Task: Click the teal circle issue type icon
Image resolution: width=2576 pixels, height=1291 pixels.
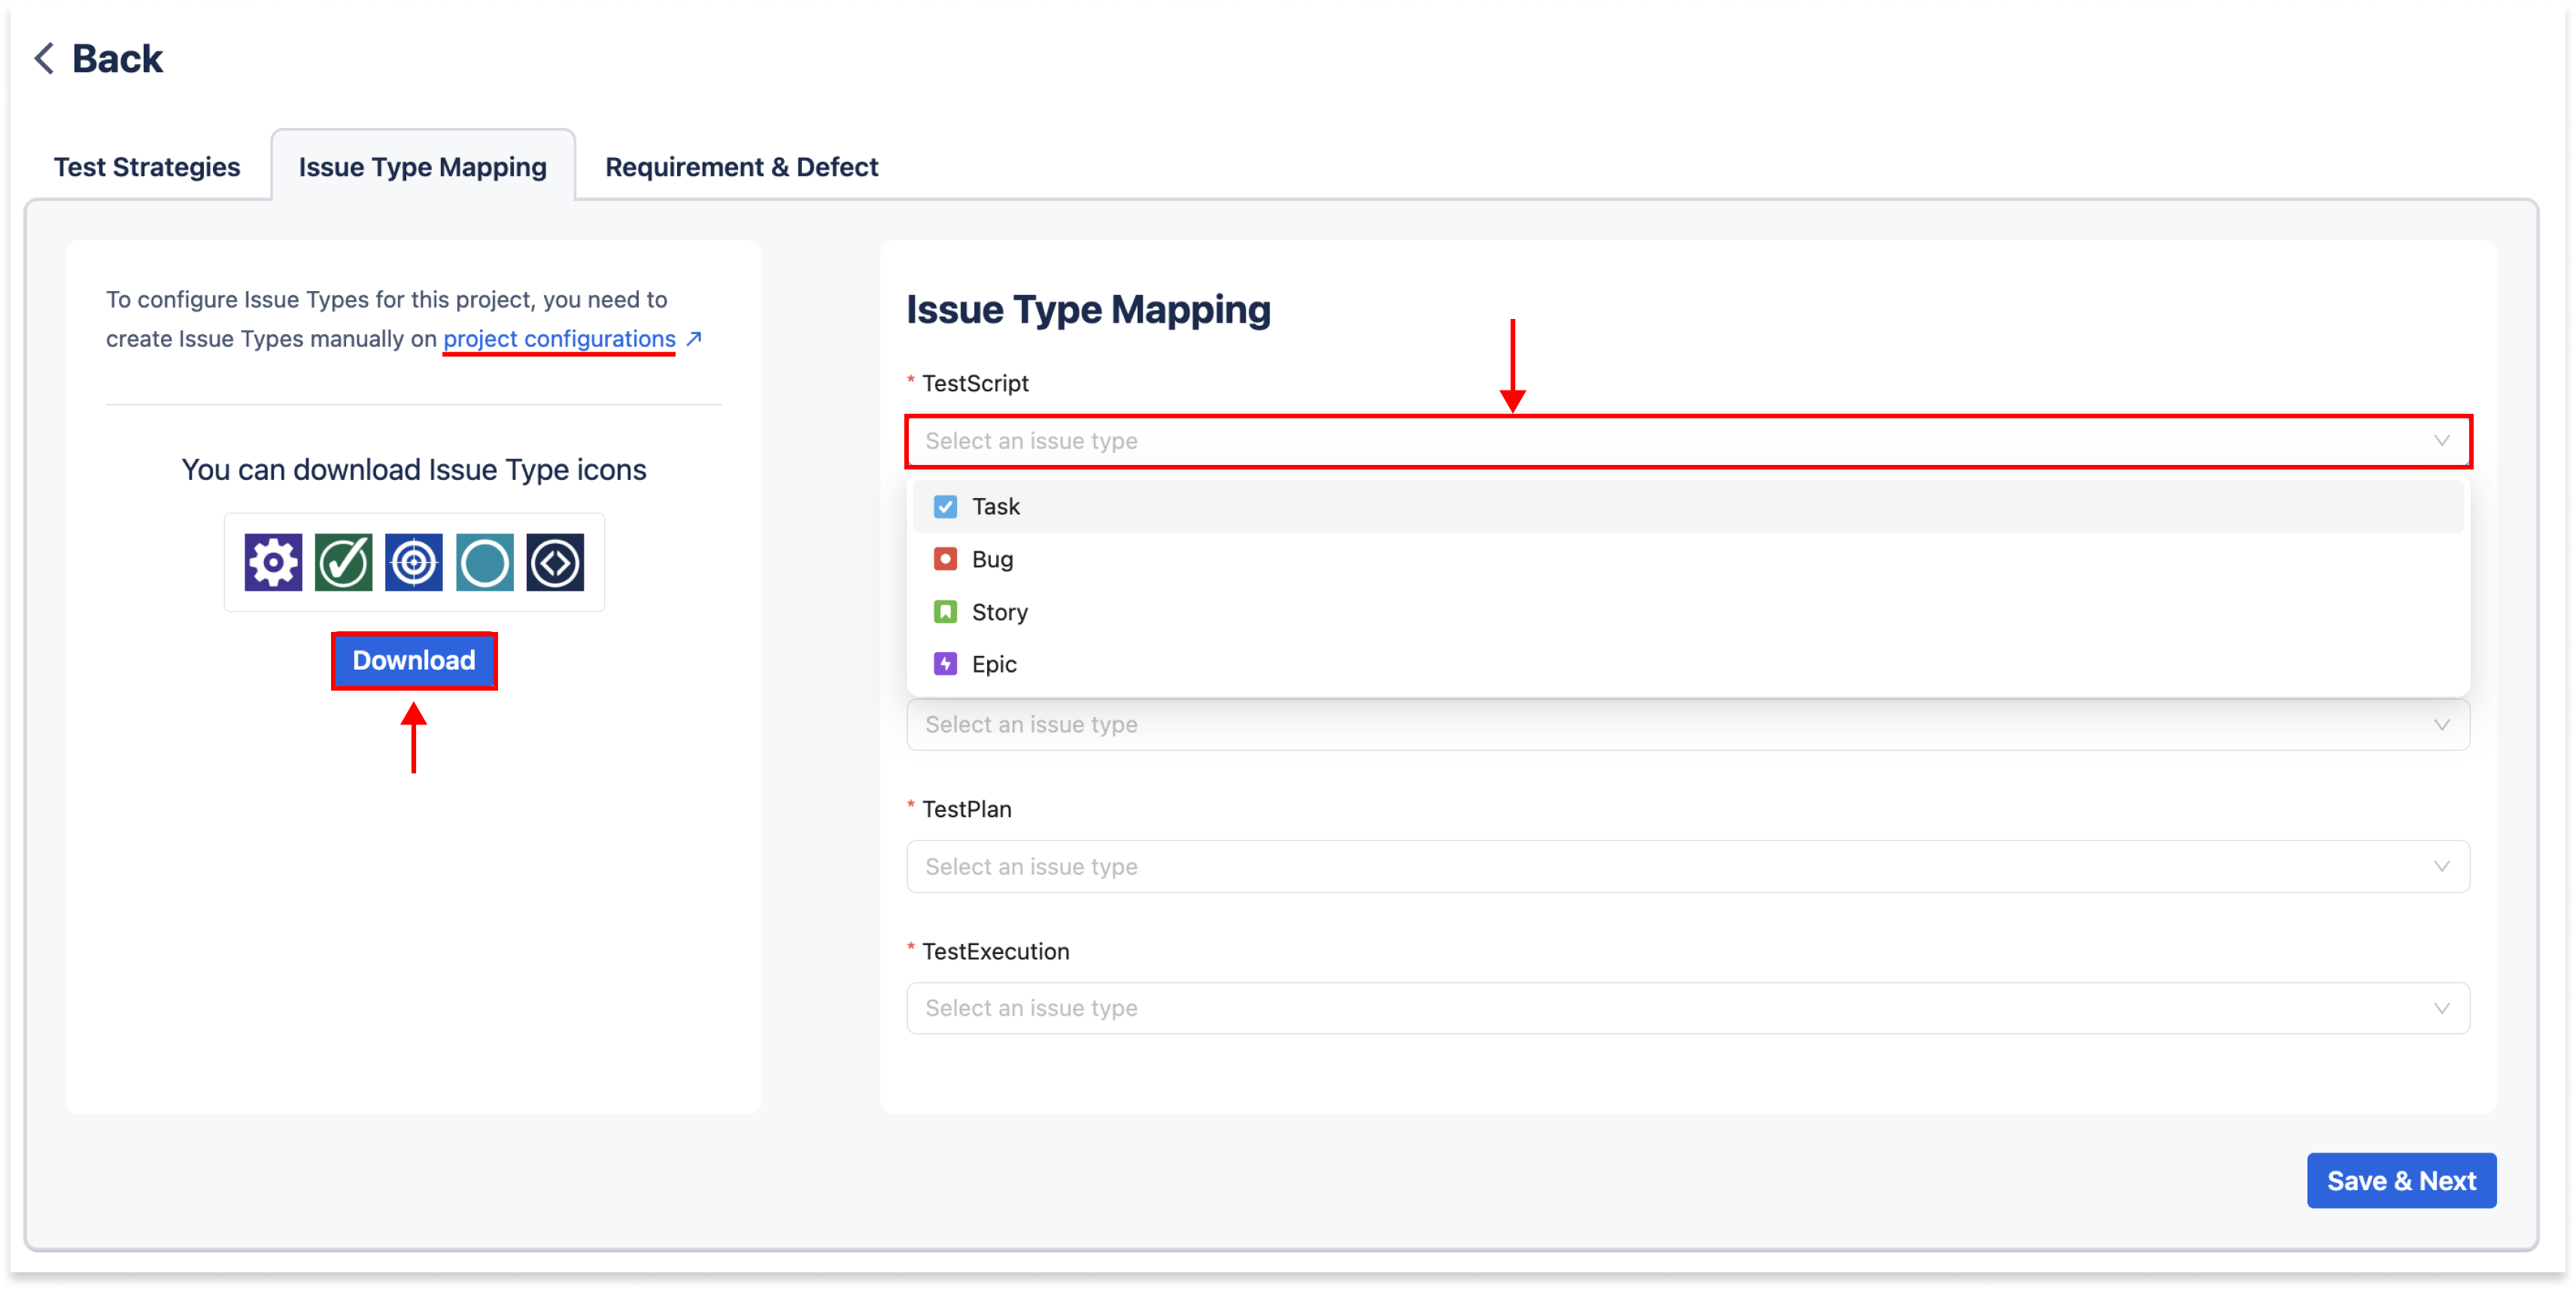Action: click(x=485, y=562)
